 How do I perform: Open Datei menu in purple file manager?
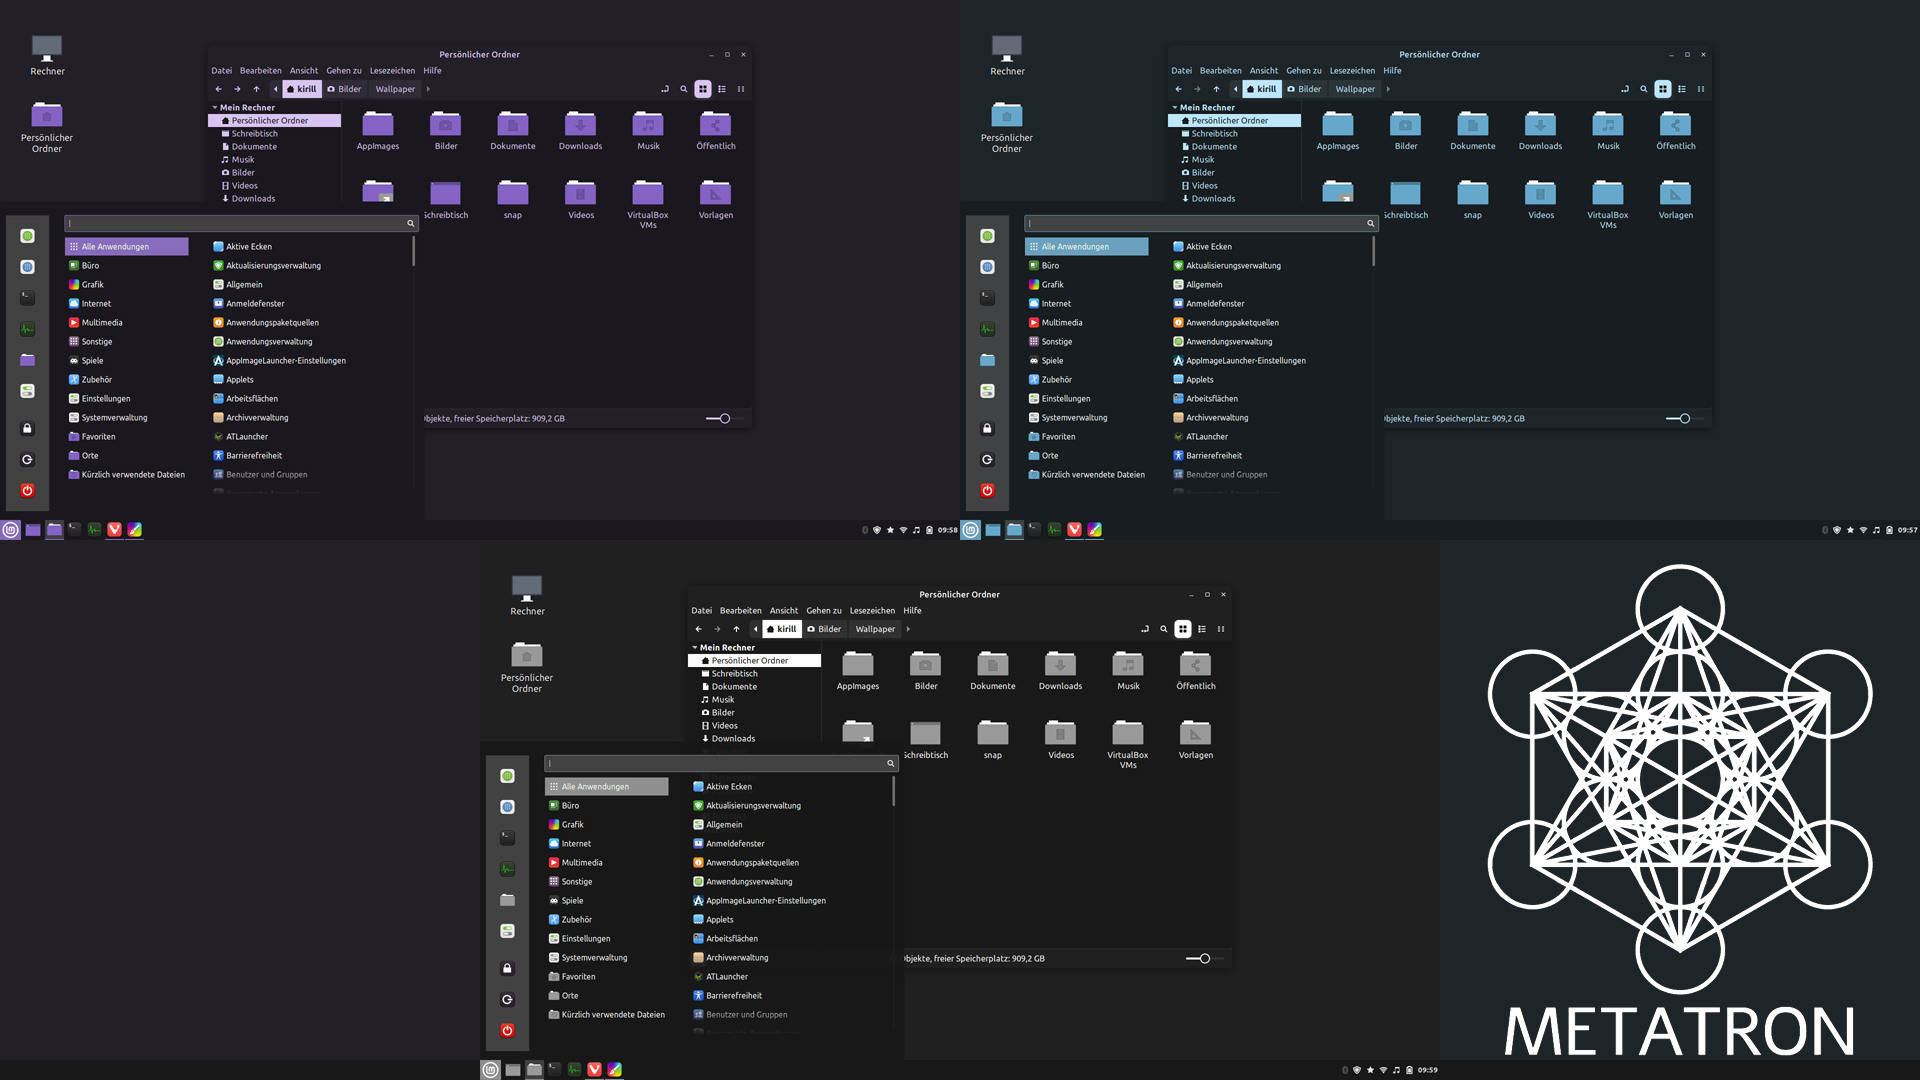point(222,71)
